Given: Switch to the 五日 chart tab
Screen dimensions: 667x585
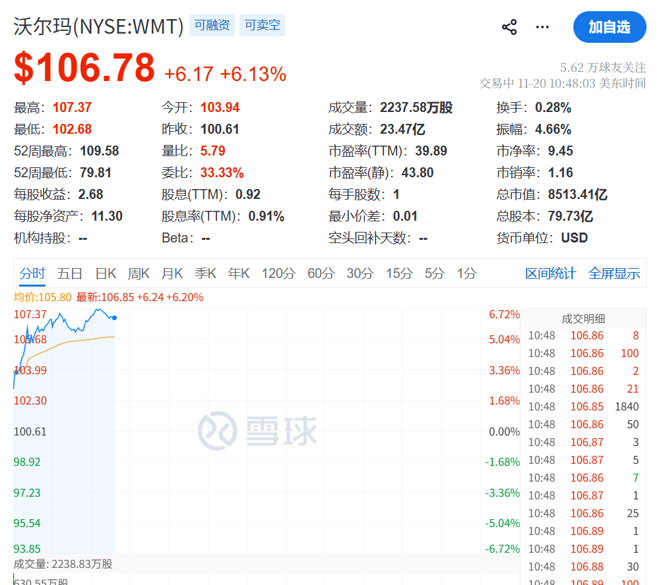Looking at the screenshot, I should (x=70, y=273).
